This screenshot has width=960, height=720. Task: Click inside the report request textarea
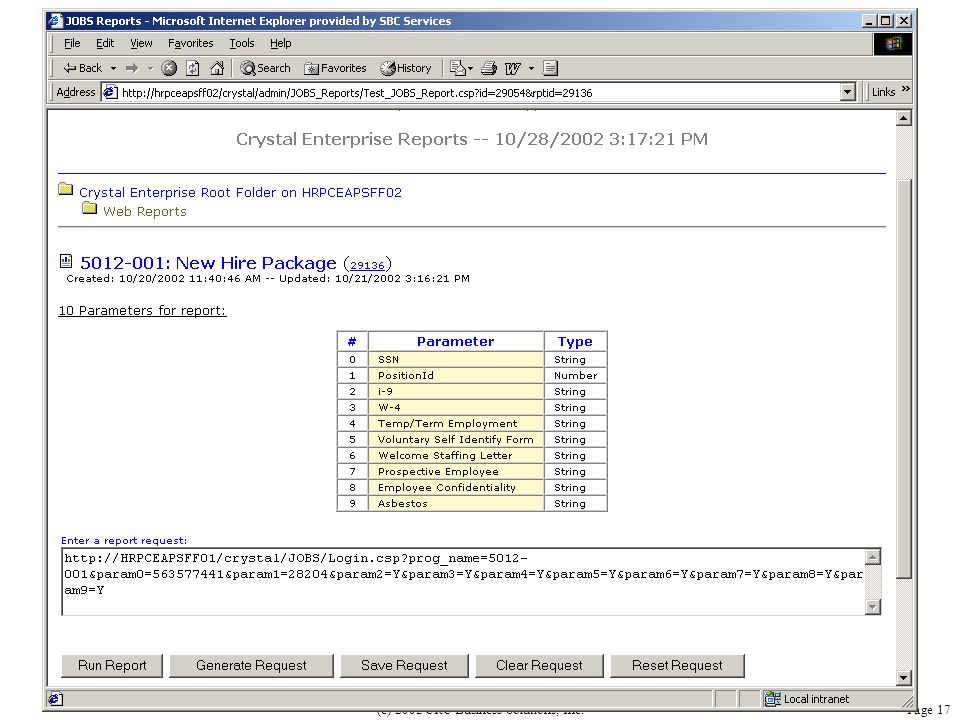(x=464, y=582)
